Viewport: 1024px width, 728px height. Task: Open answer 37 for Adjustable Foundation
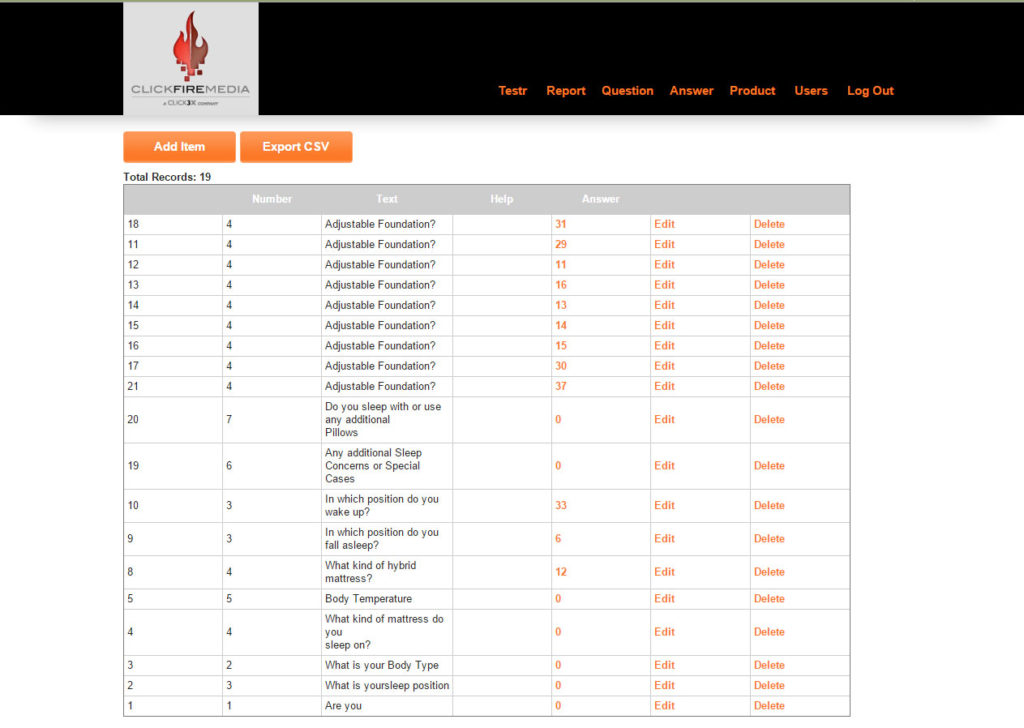(561, 387)
